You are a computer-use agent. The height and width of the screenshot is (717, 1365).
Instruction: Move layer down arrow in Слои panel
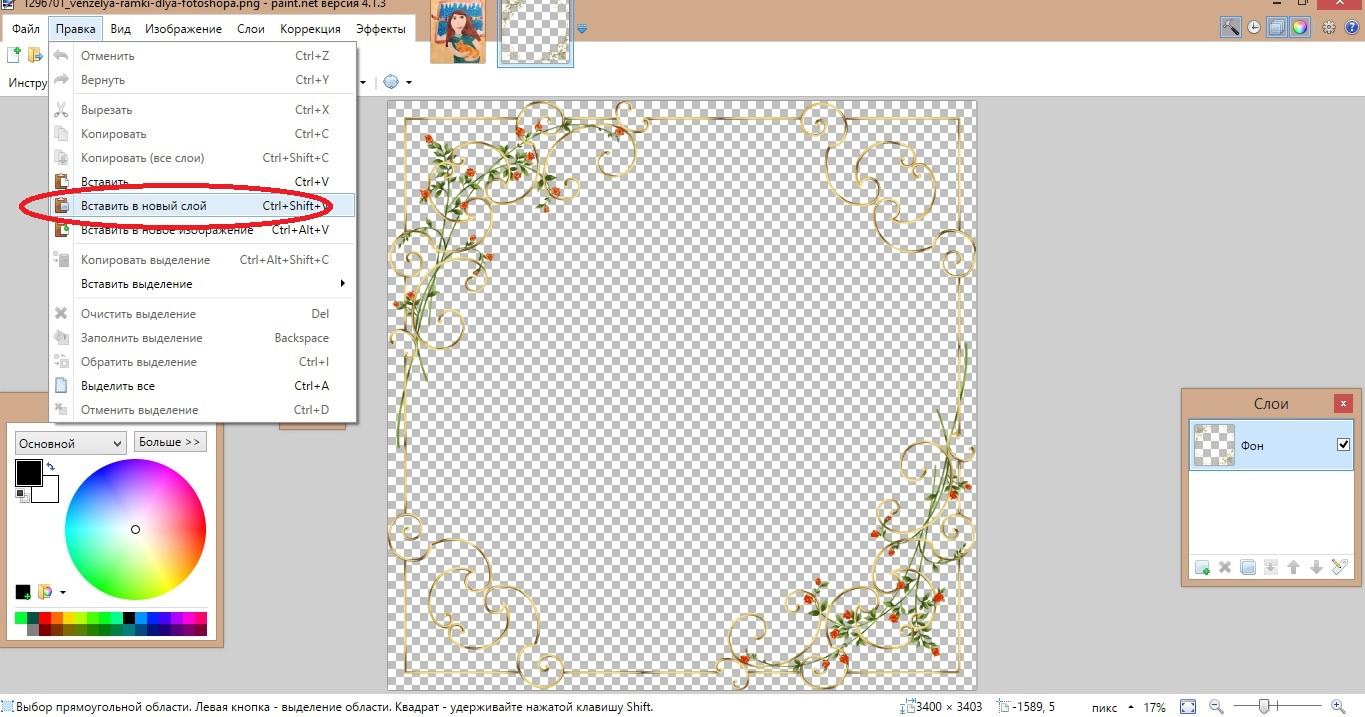click(1316, 567)
